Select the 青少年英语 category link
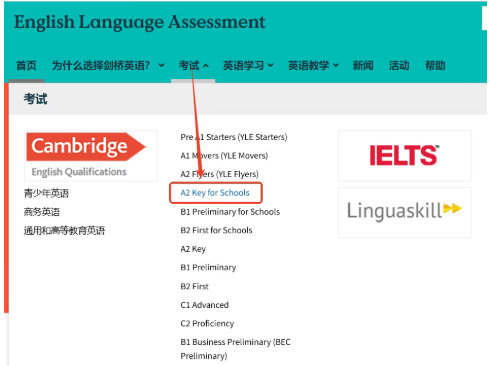This screenshot has width=490, height=366. click(x=46, y=193)
